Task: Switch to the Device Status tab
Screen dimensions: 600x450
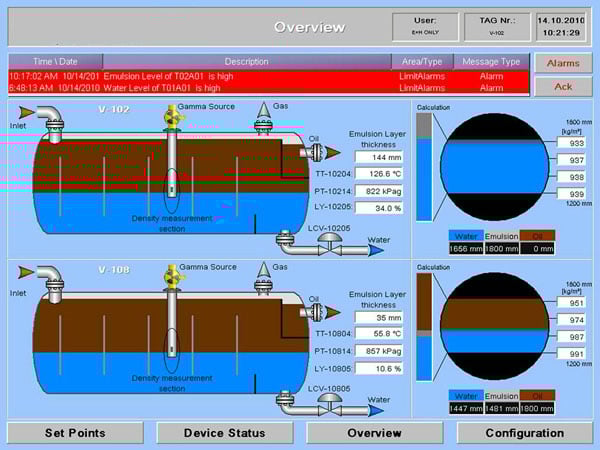Action: [x=226, y=433]
